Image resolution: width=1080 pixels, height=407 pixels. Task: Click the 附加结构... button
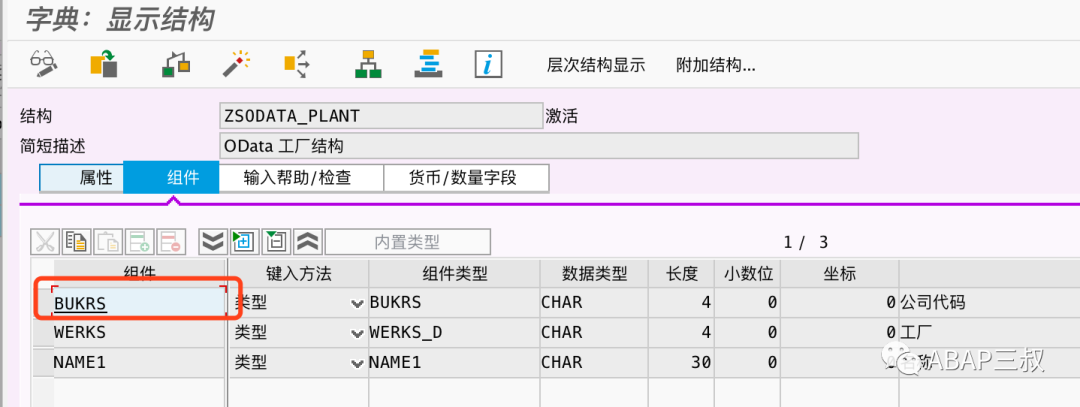point(716,65)
